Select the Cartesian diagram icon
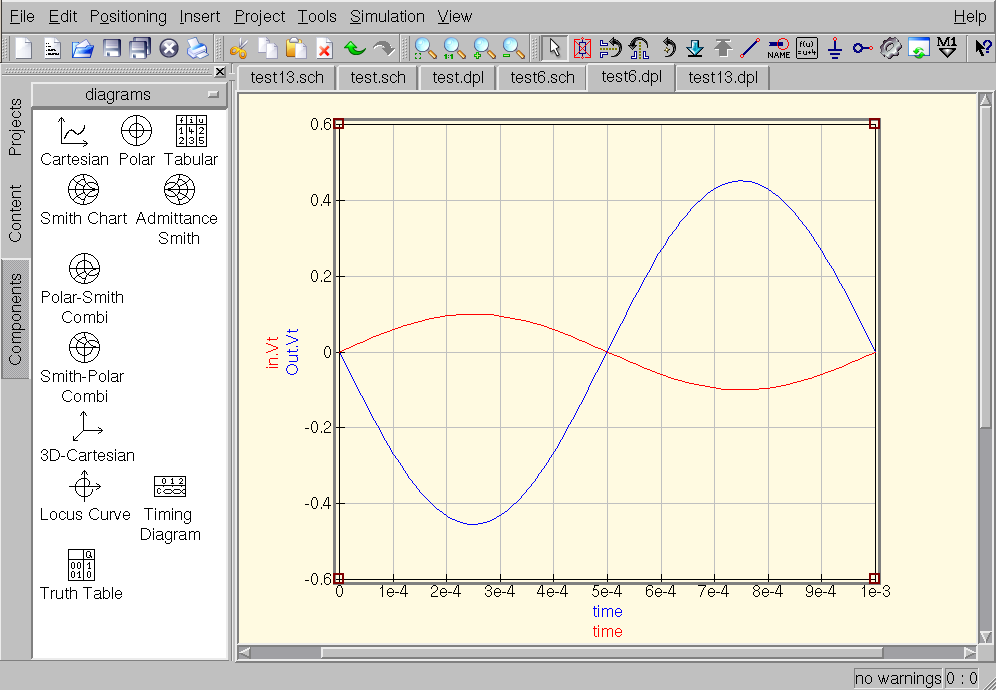This screenshot has height=690, width=996. [x=74, y=130]
